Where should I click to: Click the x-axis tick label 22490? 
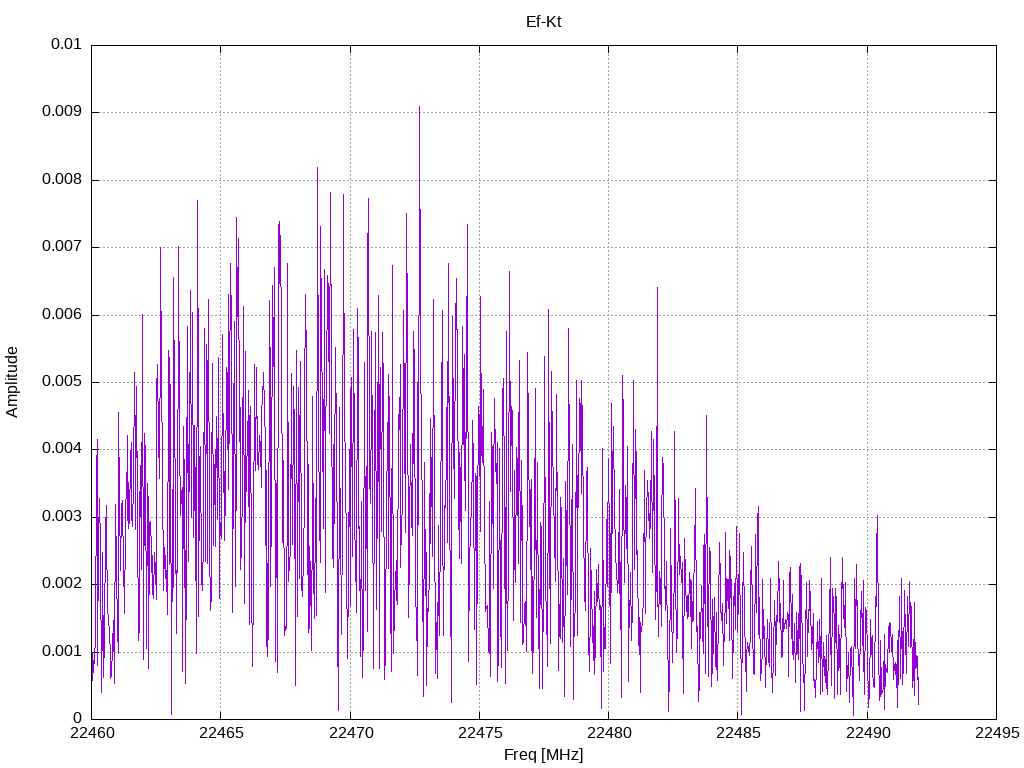(x=868, y=733)
